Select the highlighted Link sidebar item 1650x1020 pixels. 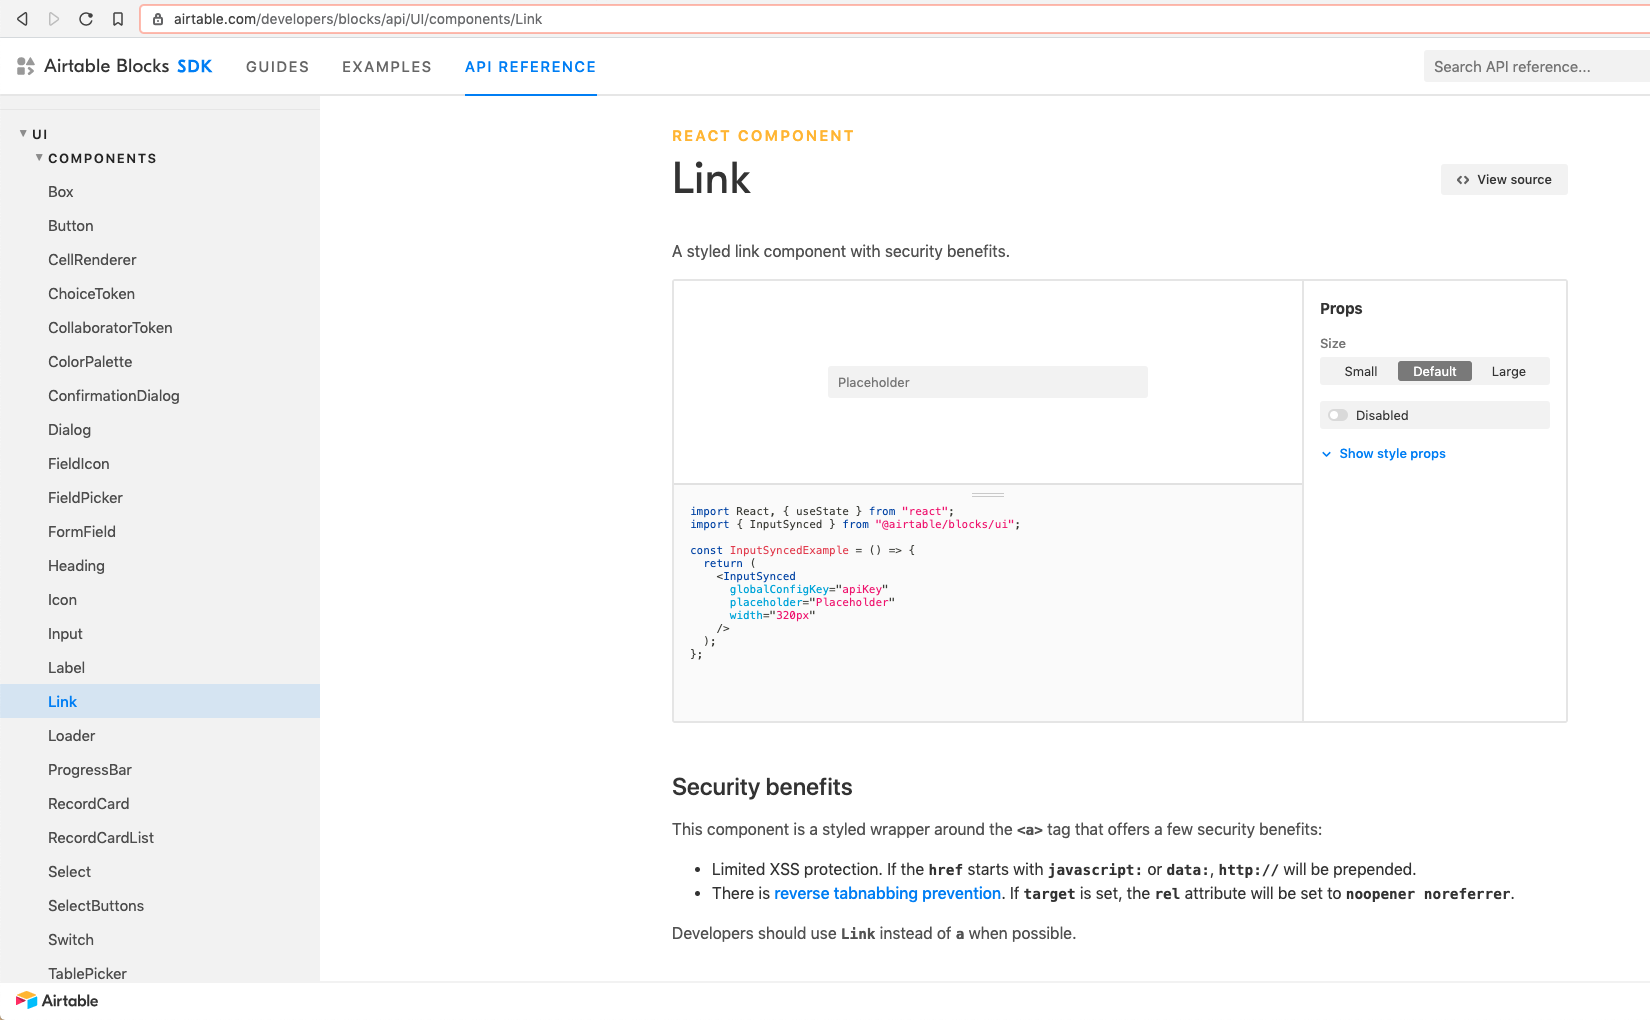coord(160,701)
